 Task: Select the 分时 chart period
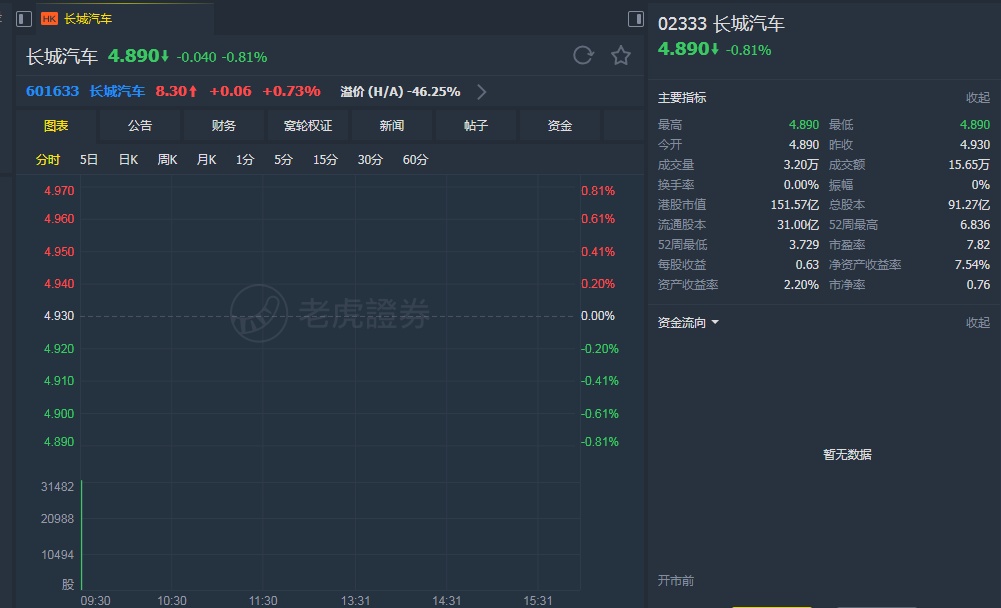48,160
